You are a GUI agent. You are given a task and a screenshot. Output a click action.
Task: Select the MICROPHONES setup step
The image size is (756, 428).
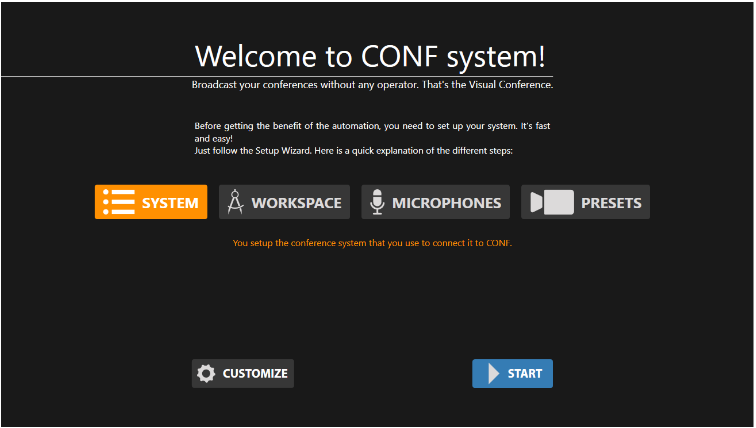point(435,202)
